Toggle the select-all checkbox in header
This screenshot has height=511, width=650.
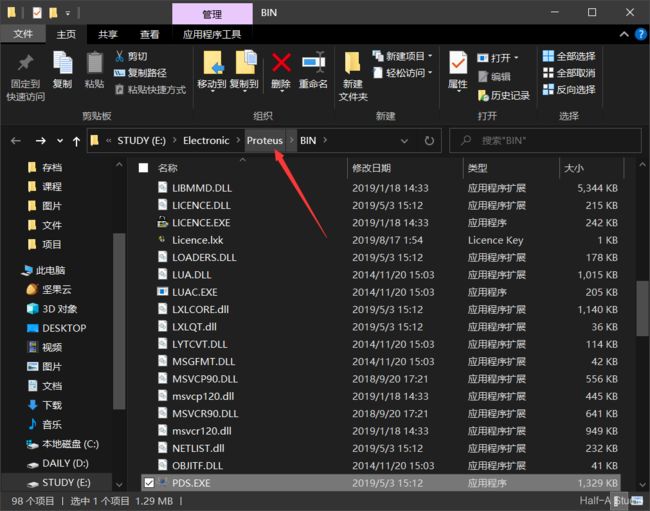coord(143,168)
